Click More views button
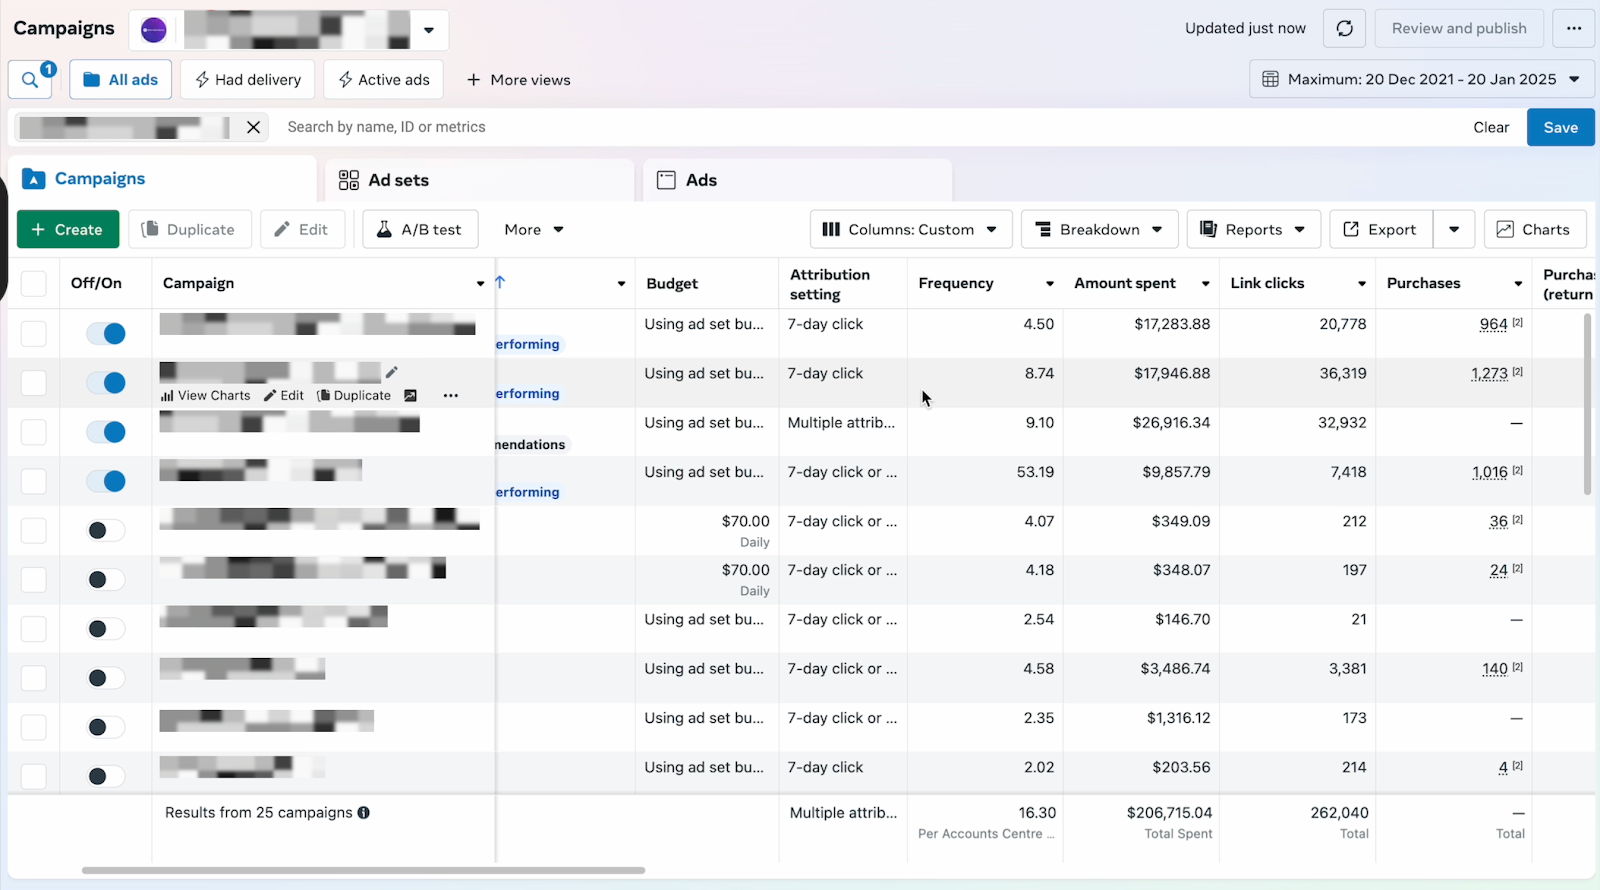The image size is (1600, 890). click(518, 79)
